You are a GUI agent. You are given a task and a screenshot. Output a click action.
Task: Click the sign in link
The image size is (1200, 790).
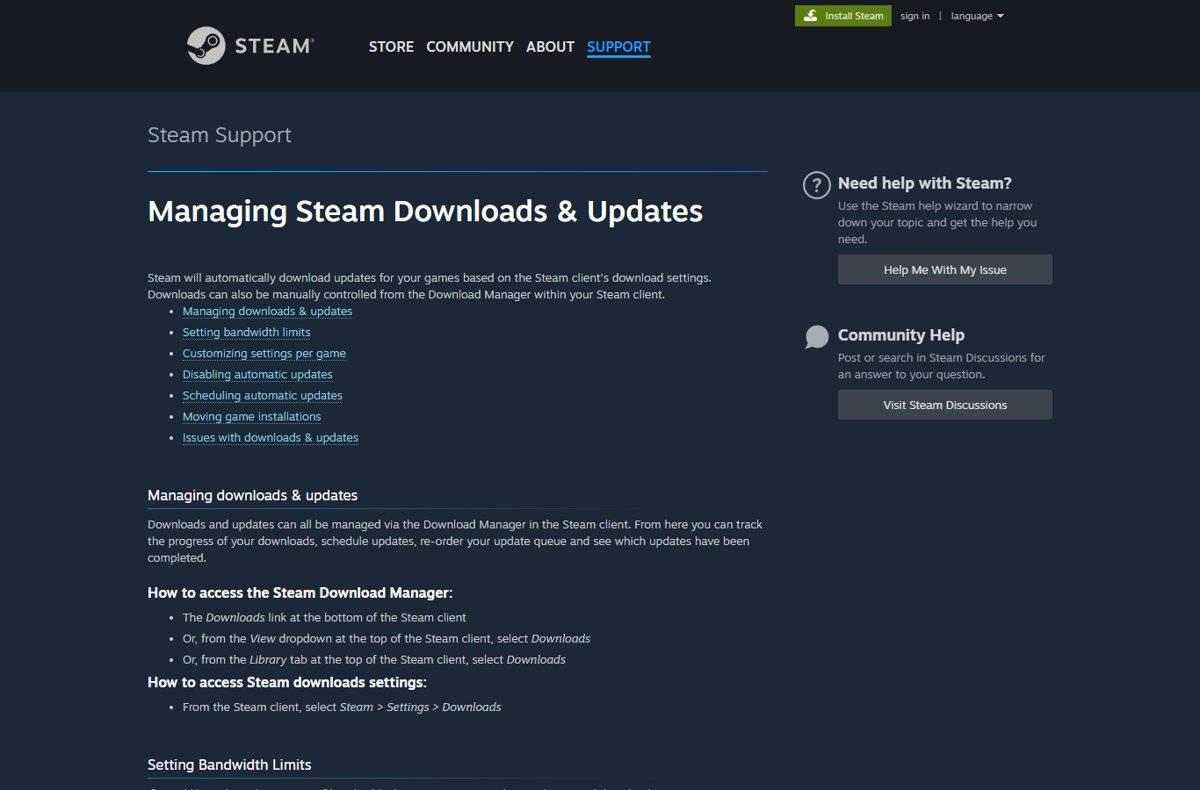coord(915,16)
